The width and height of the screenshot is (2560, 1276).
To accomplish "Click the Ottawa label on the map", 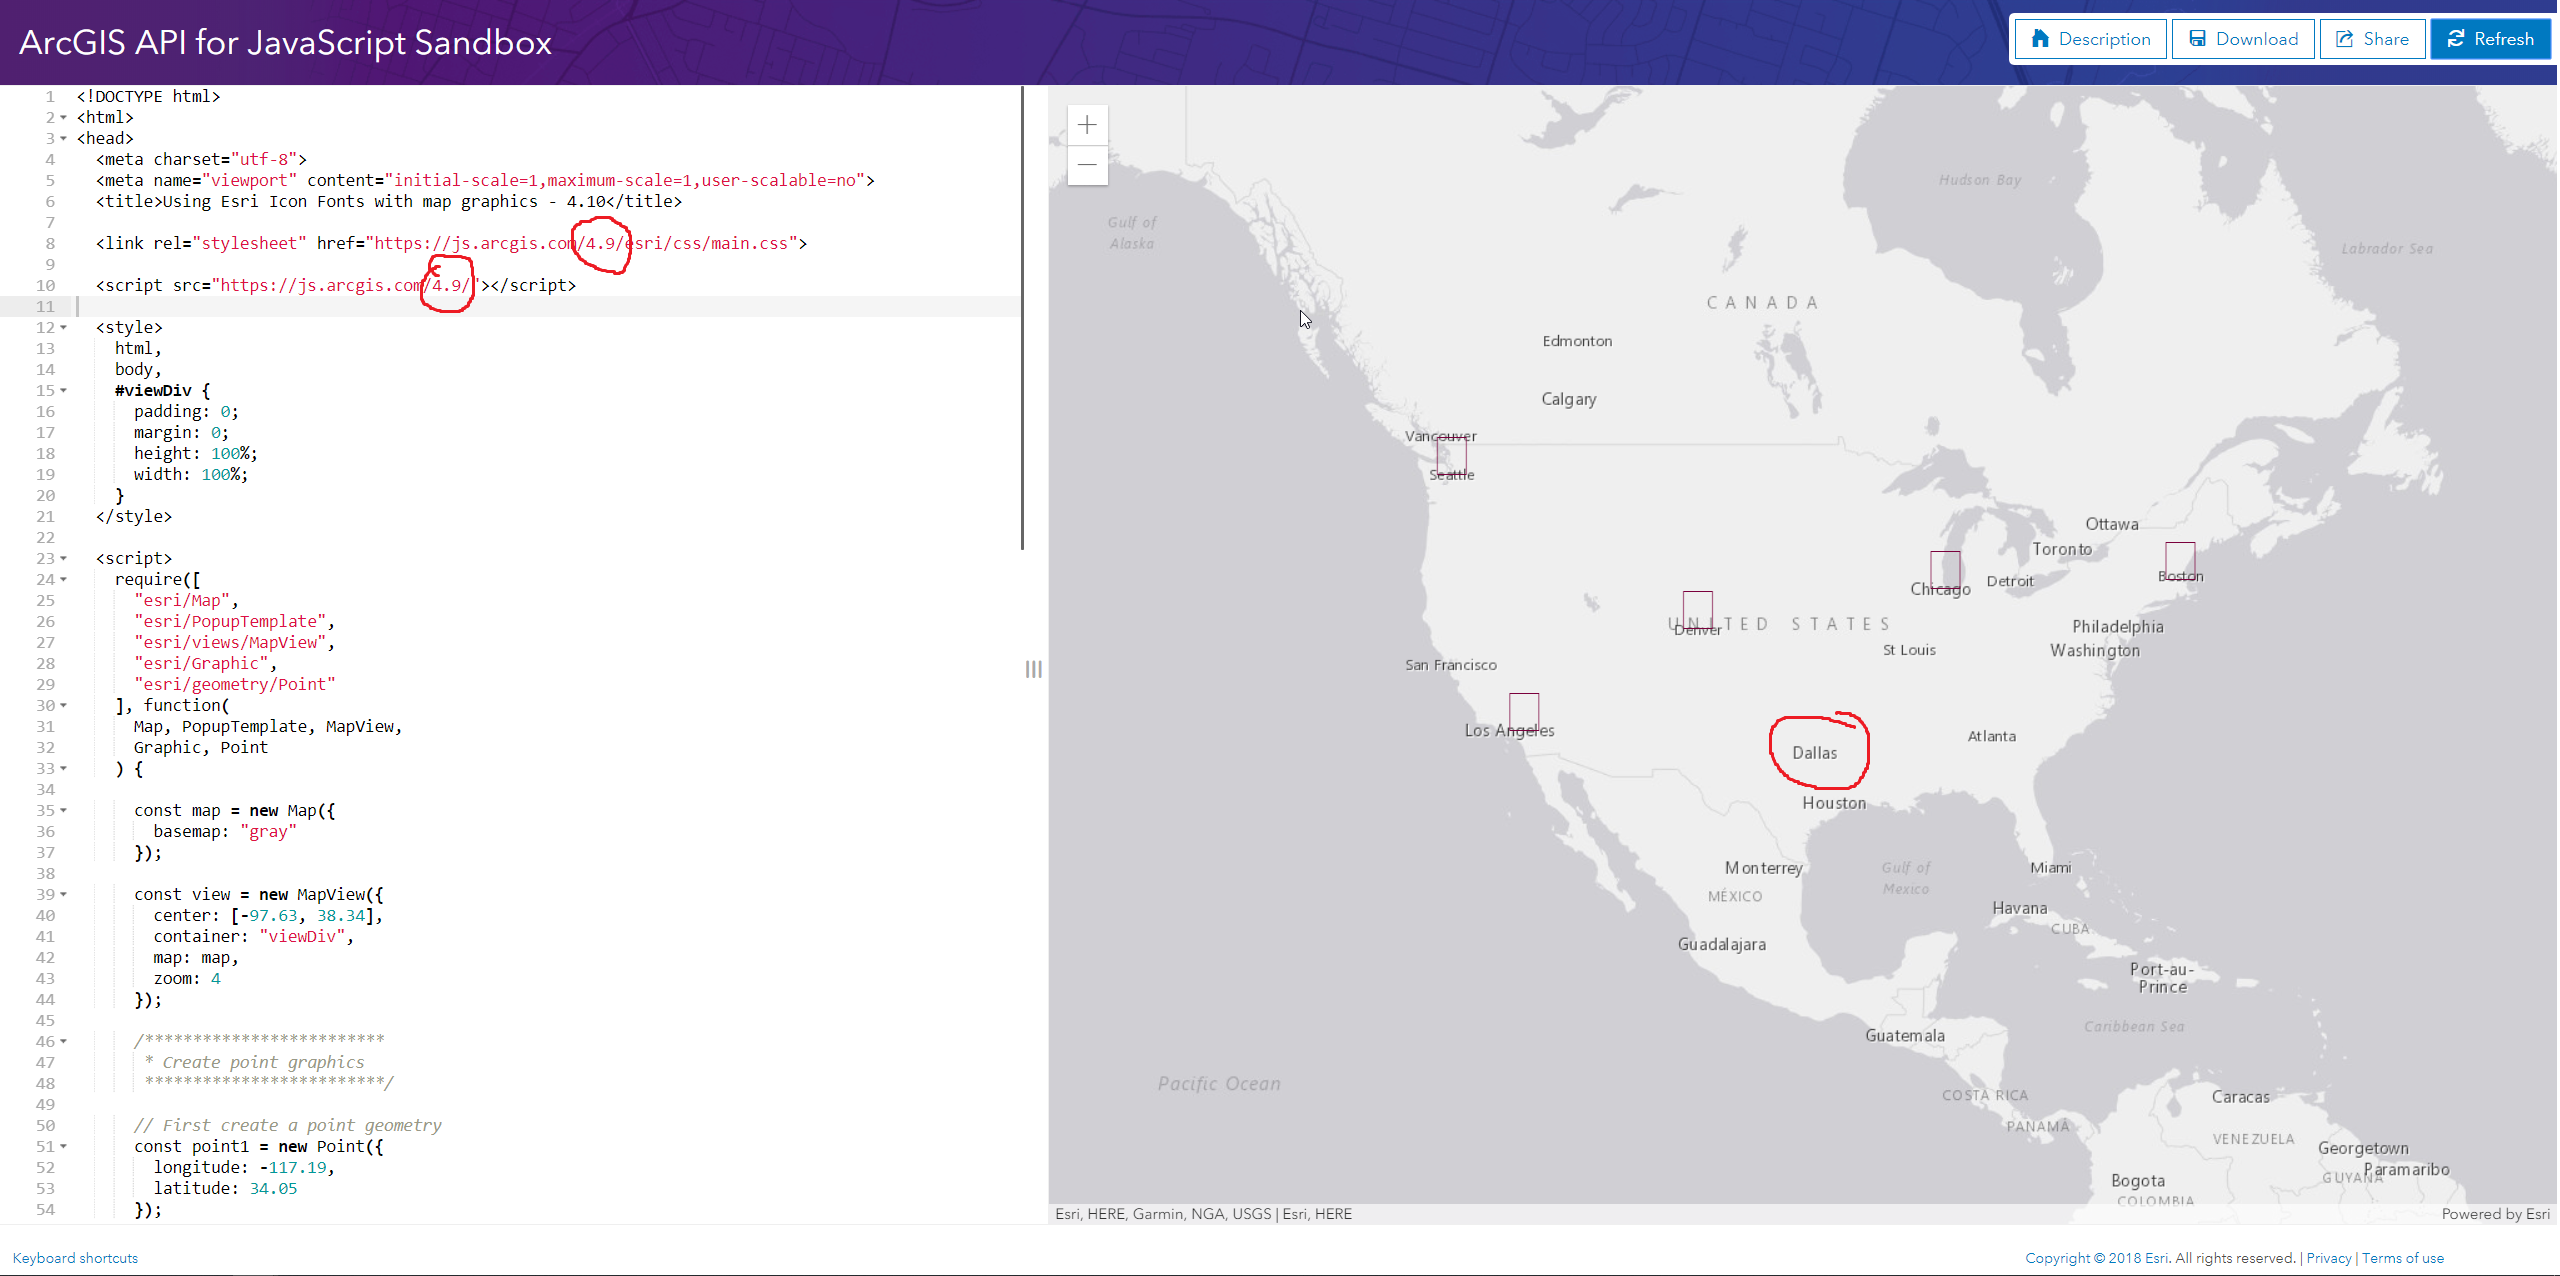I will (2111, 524).
